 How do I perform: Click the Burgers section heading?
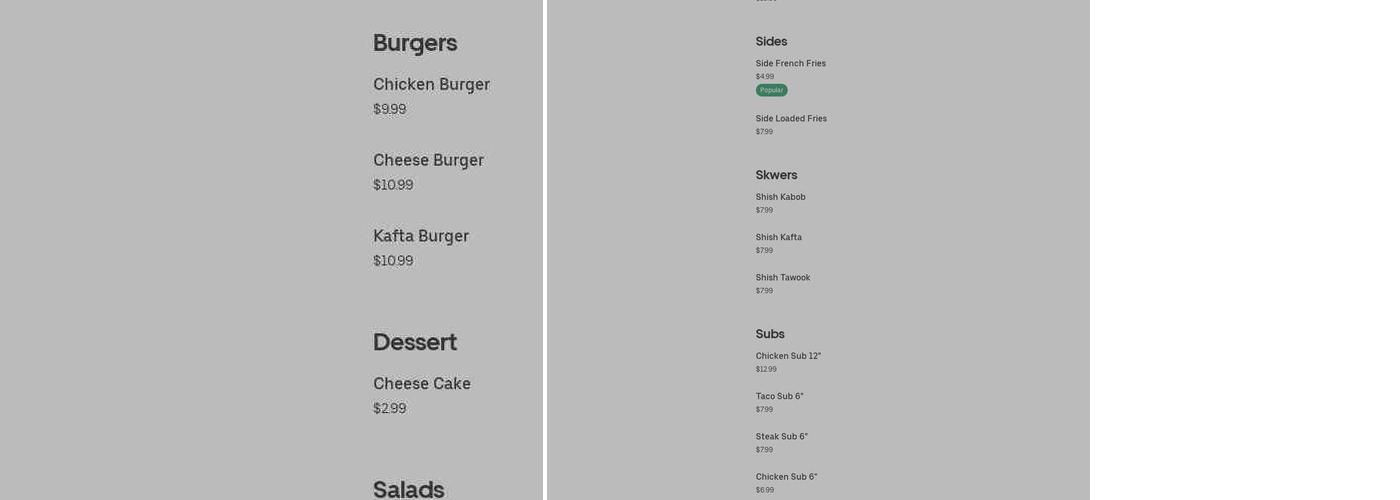pyautogui.click(x=415, y=43)
